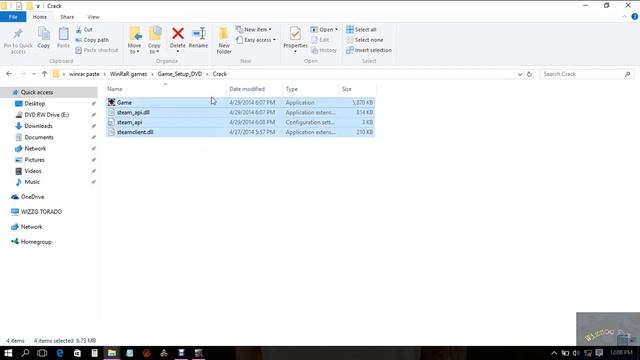Switch to the Home ribbon tab
This screenshot has height=360, width=640.
40,17
